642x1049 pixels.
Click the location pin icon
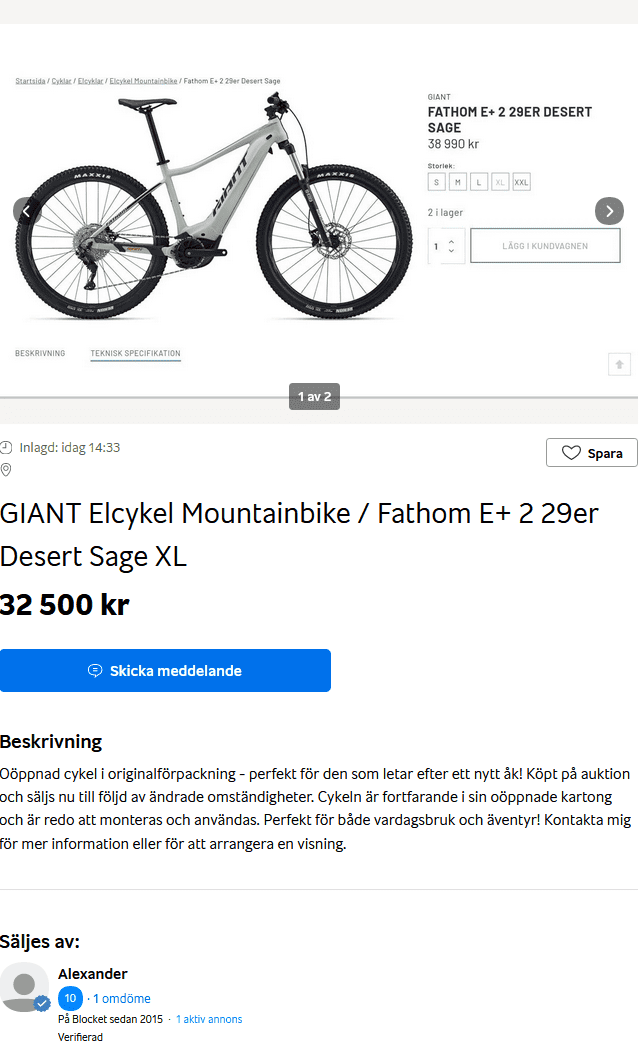coord(6,470)
